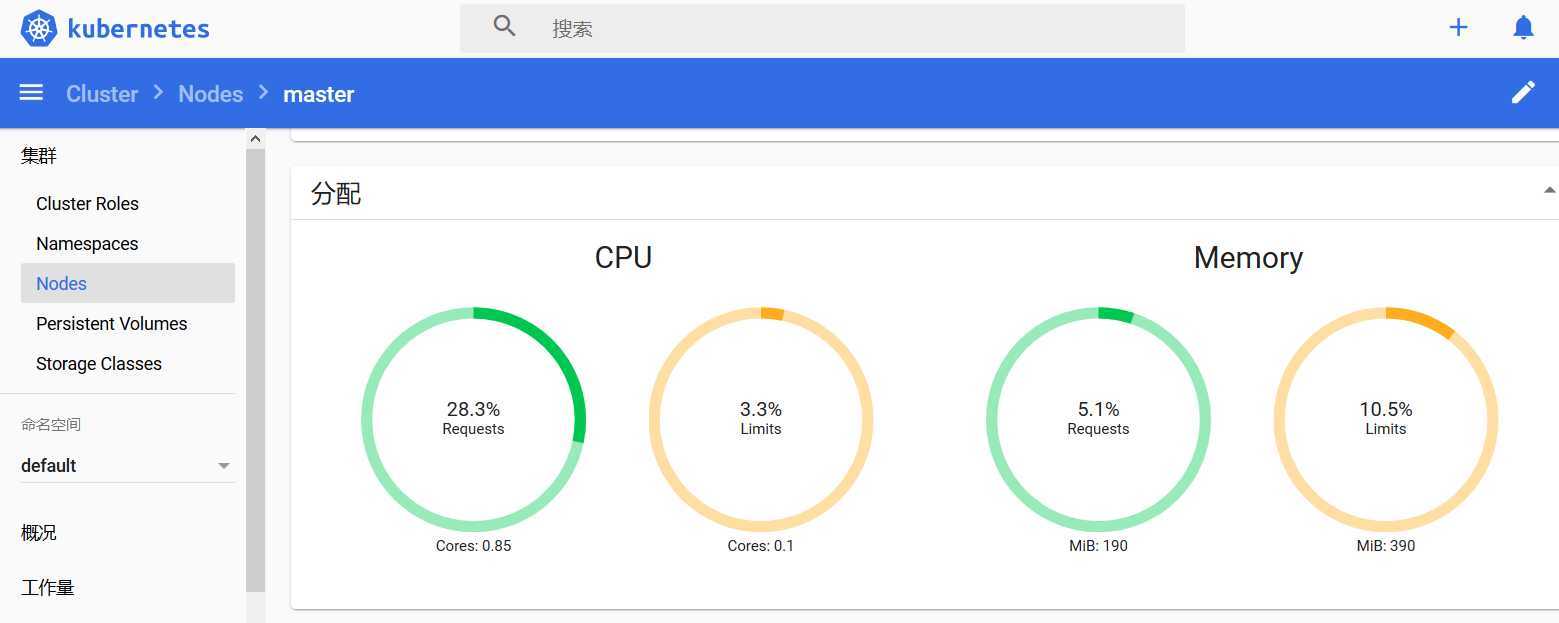Click the chevron between Nodes and master

(x=263, y=92)
